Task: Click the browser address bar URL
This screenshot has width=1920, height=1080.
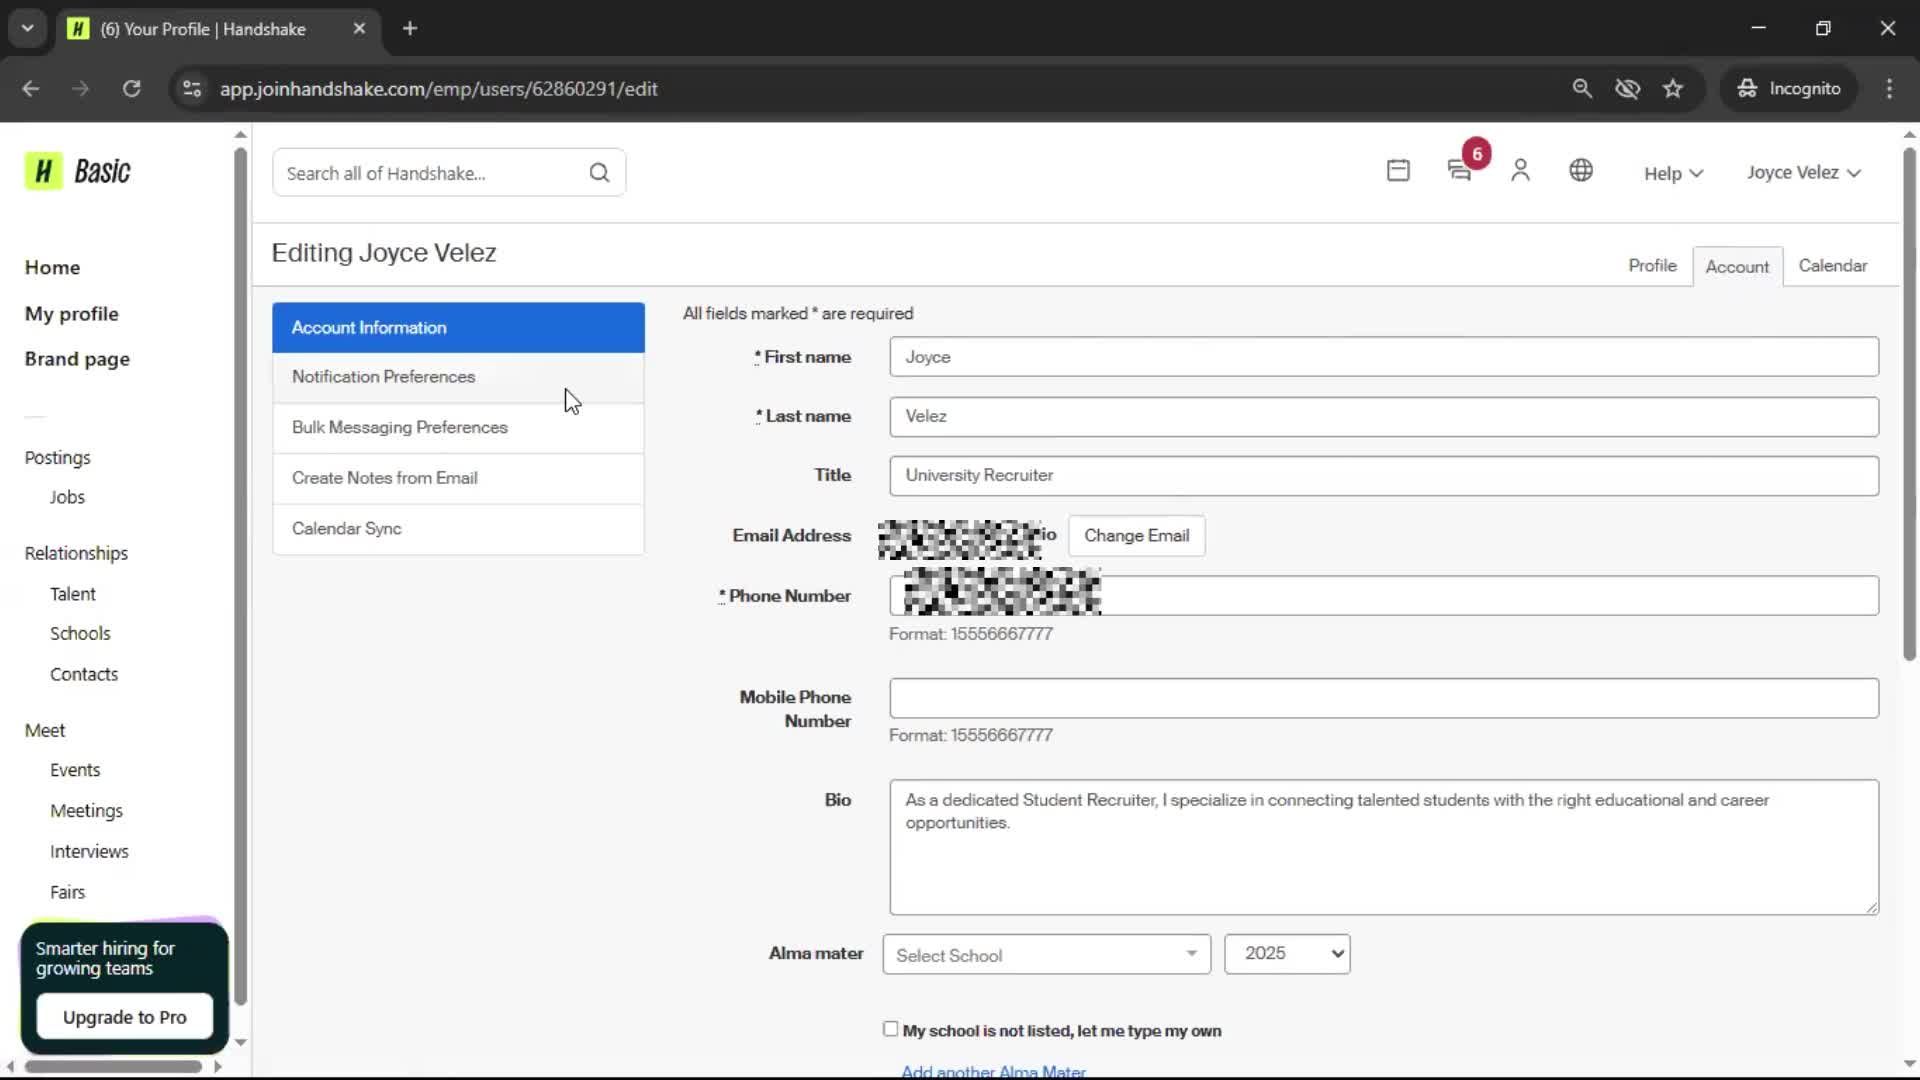Action: pos(438,88)
